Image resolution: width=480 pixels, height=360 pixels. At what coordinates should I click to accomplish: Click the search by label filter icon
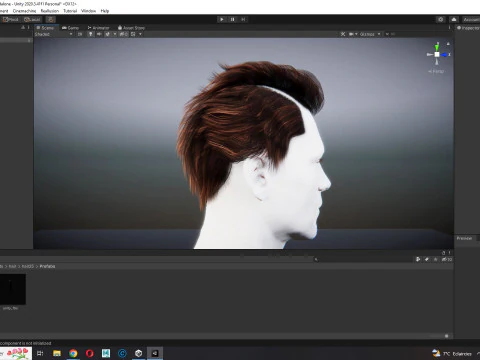(427, 259)
